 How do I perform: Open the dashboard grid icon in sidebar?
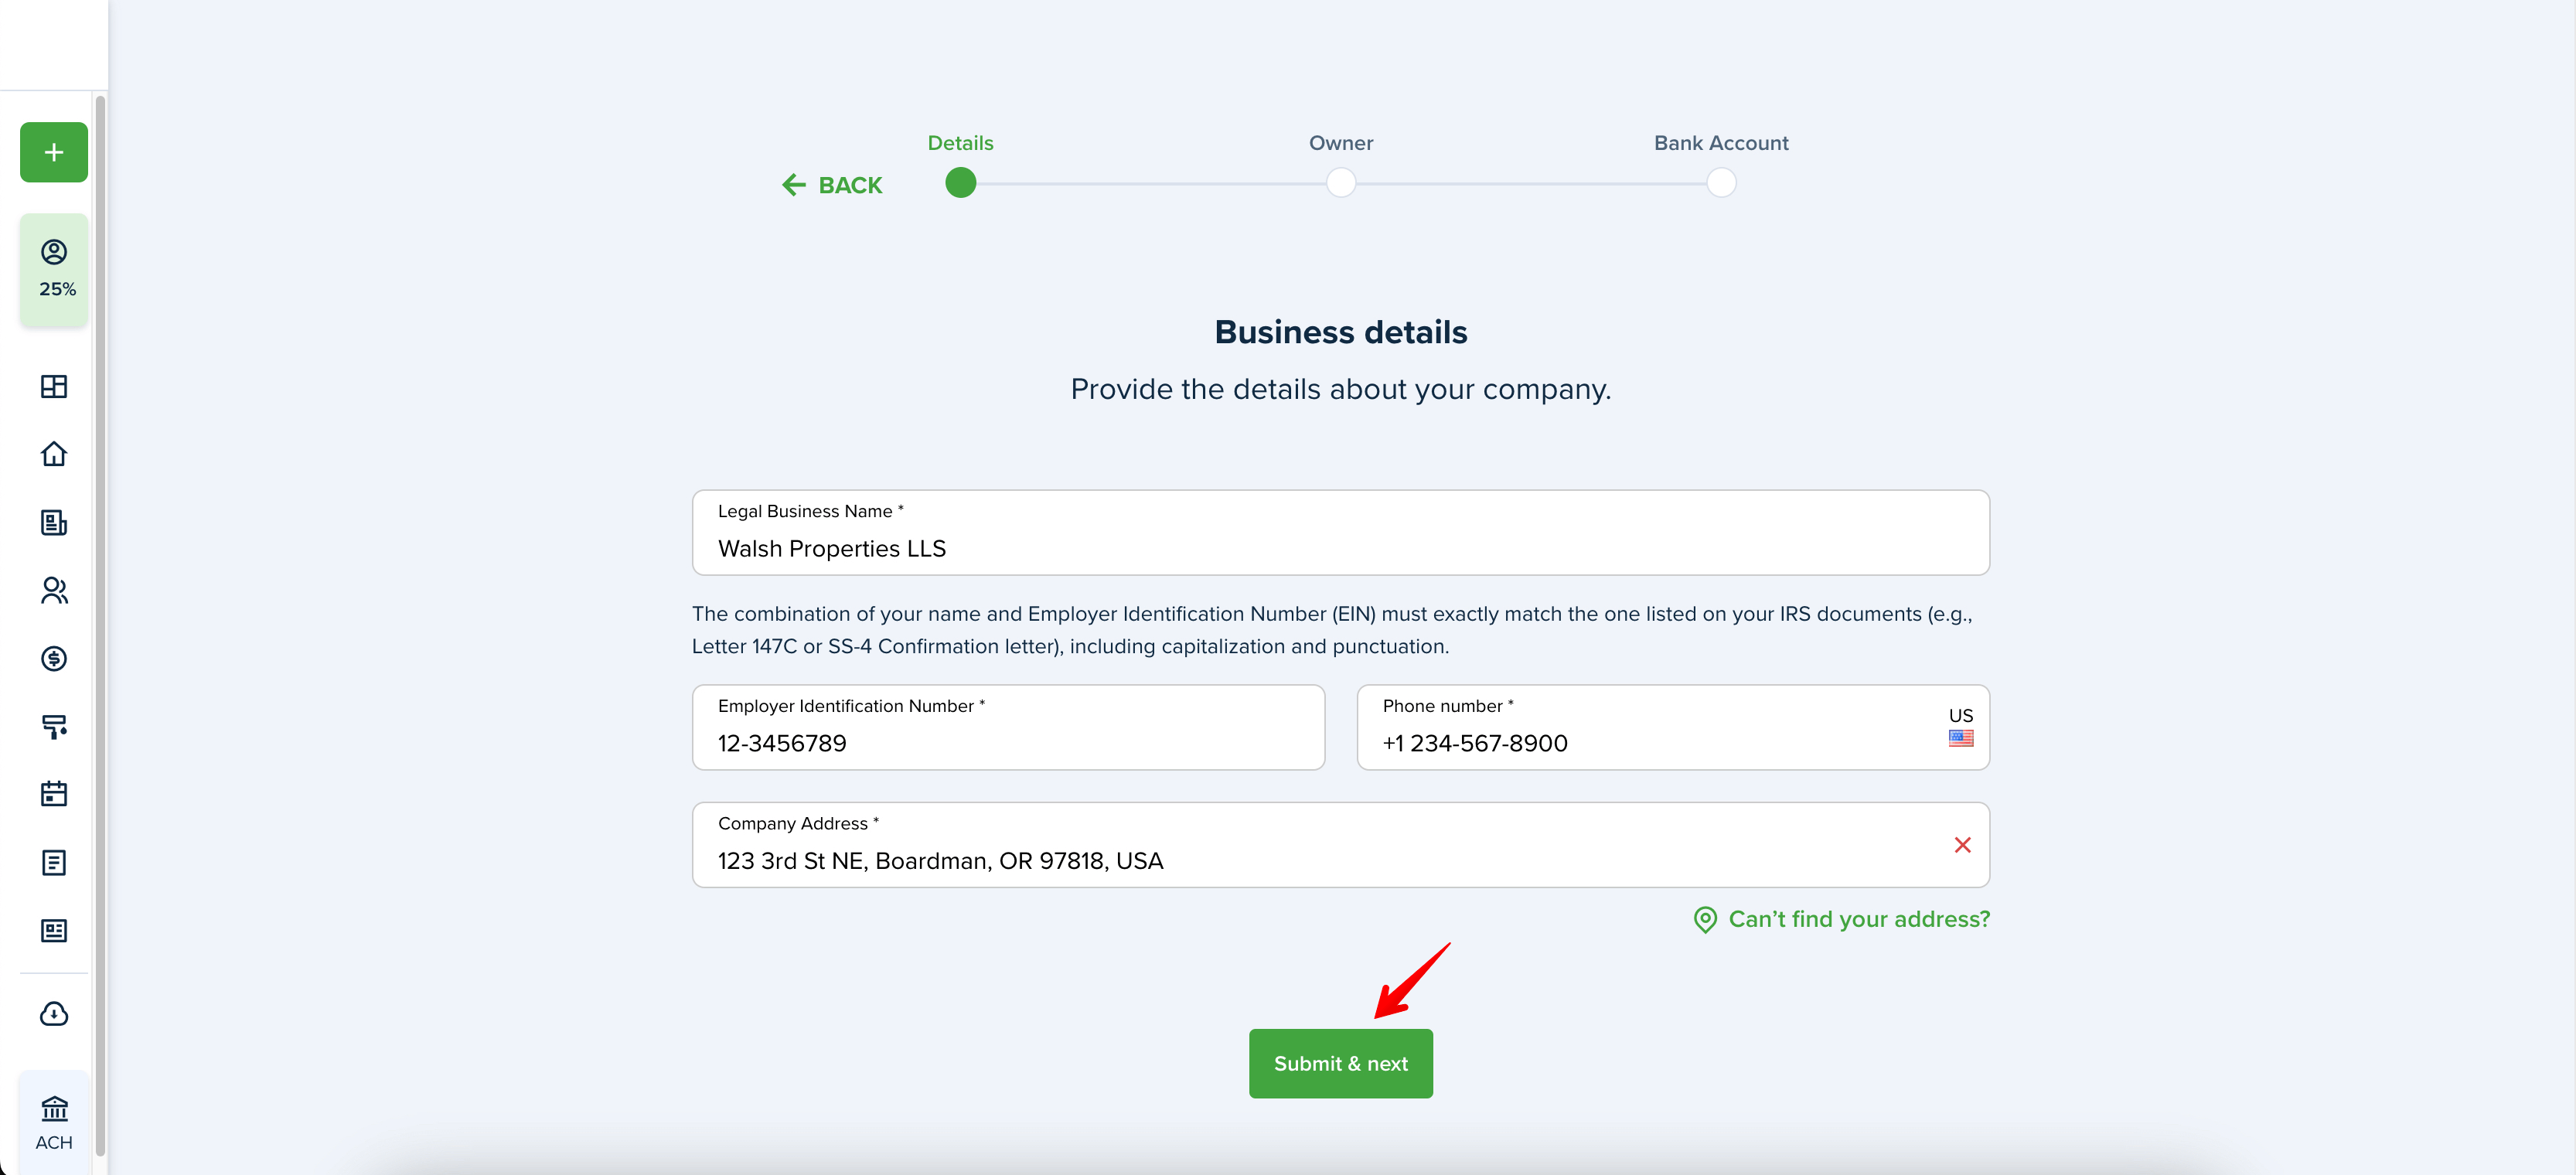tap(54, 386)
